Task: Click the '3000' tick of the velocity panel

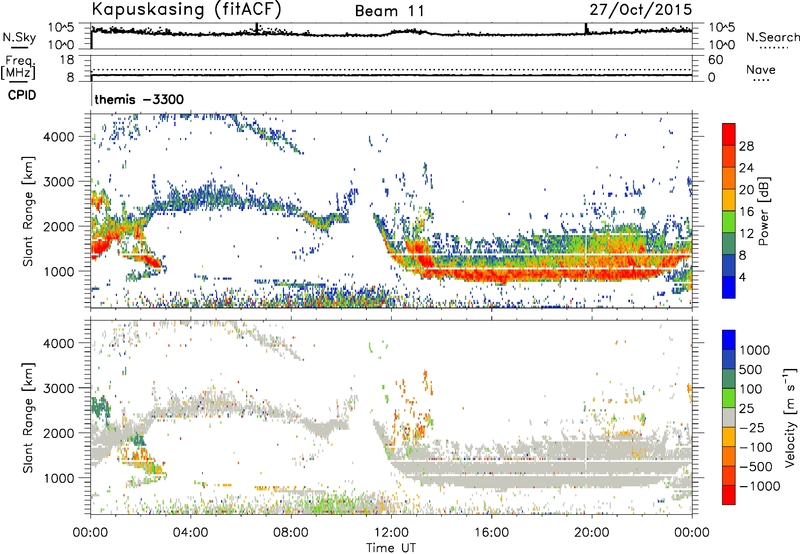Action: (x=59, y=388)
